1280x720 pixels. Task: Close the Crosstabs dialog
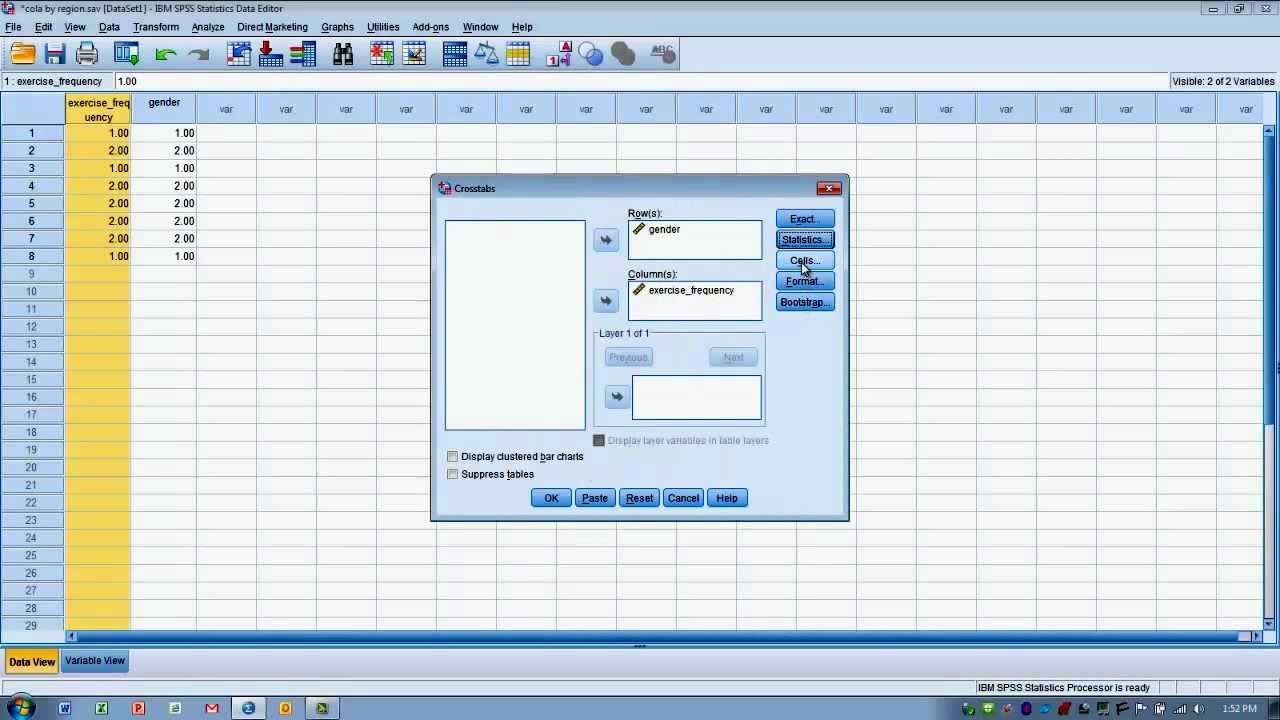coord(829,188)
